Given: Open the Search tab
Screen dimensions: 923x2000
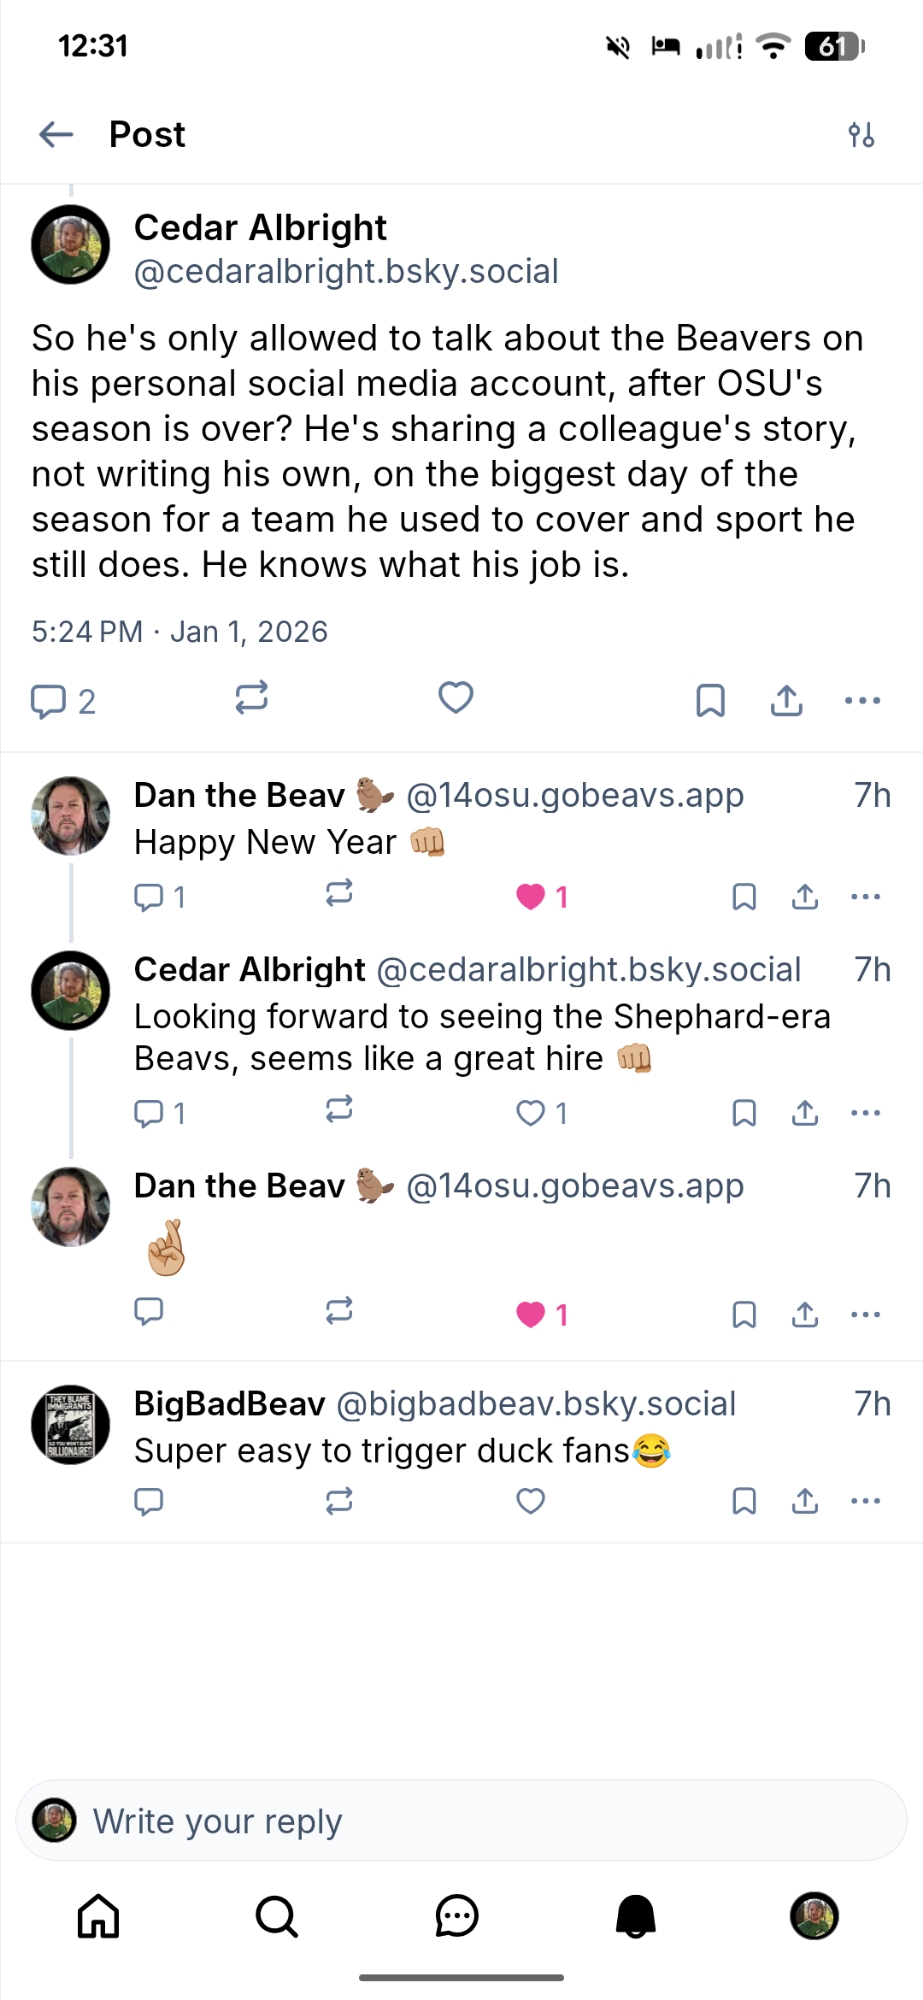Looking at the screenshot, I should click(x=277, y=1916).
